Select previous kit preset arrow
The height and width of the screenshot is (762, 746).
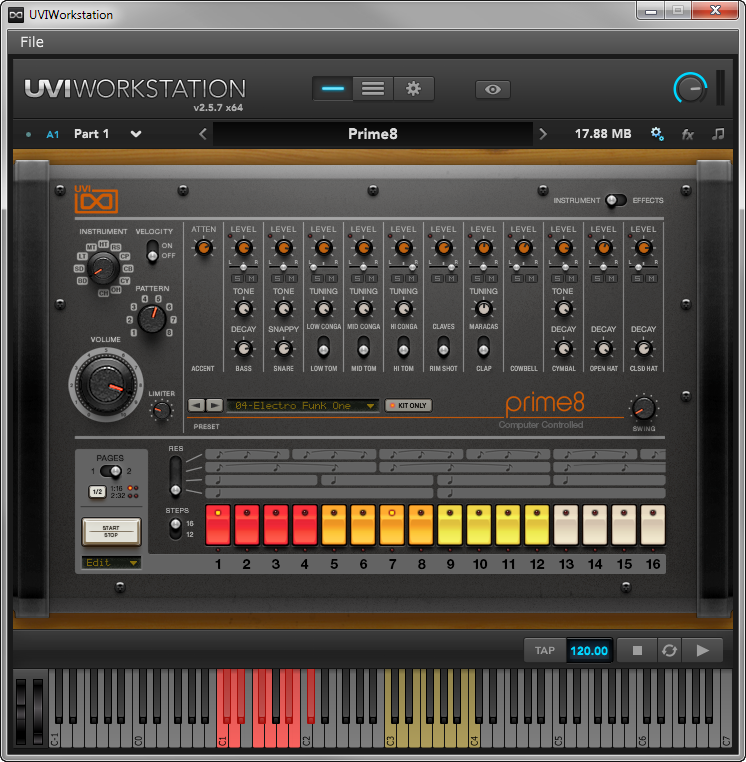[x=196, y=405]
